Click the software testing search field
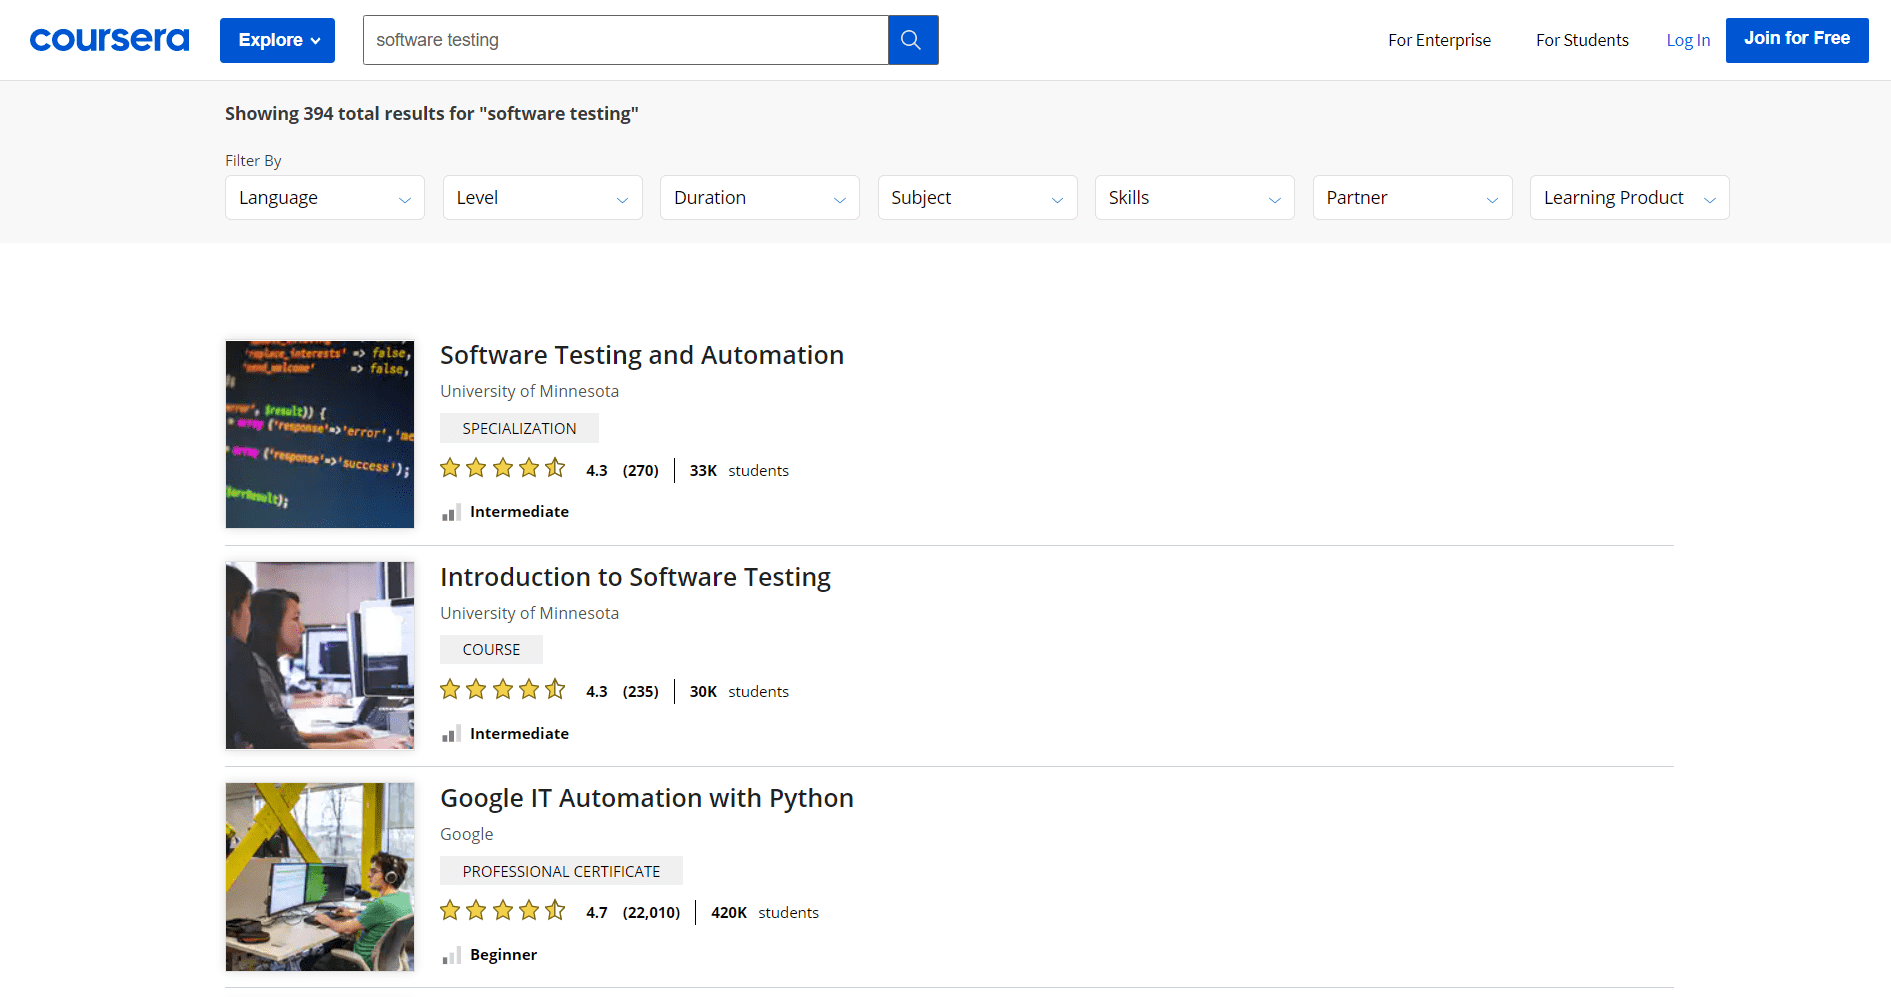 tap(626, 40)
